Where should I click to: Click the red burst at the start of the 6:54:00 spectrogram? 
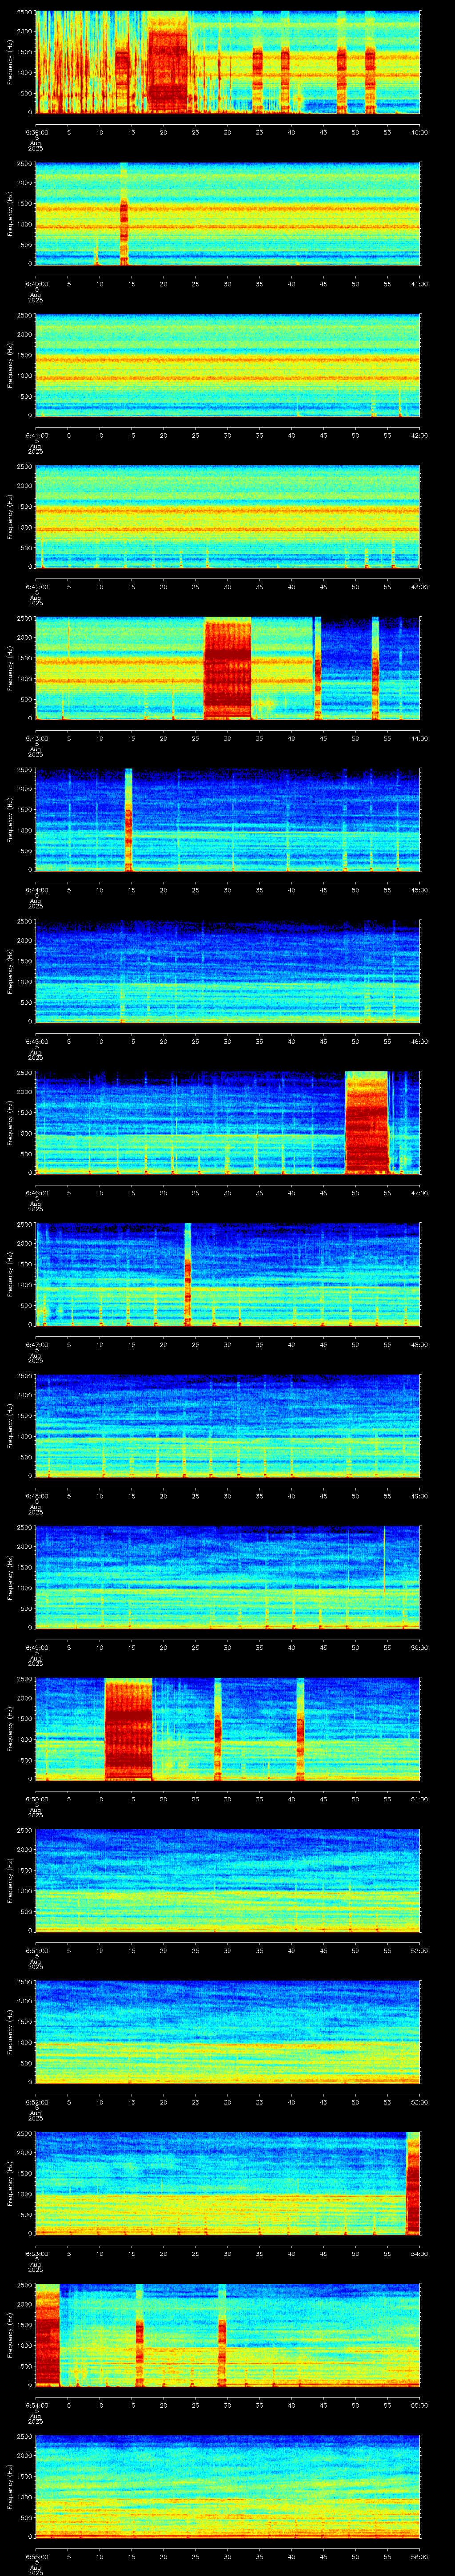coord(47,2334)
